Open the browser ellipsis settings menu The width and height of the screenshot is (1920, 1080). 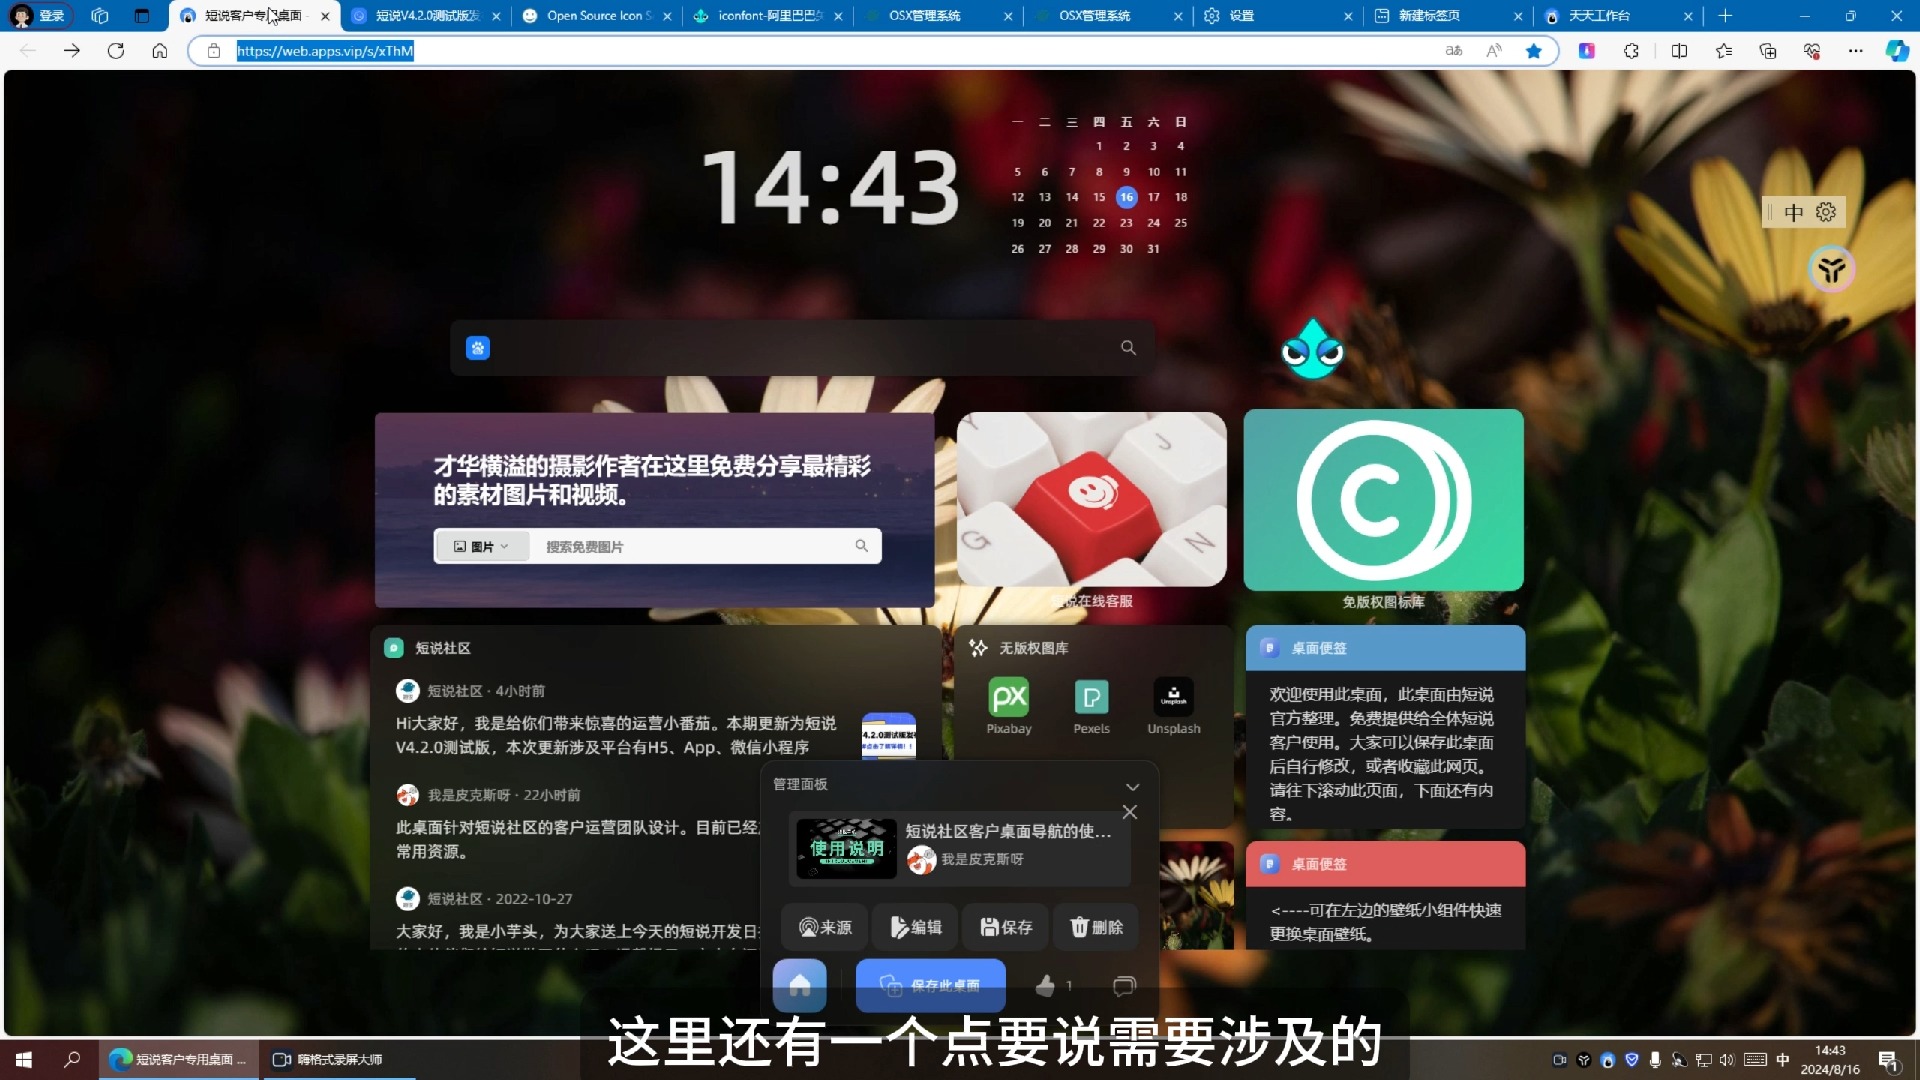click(x=1856, y=51)
